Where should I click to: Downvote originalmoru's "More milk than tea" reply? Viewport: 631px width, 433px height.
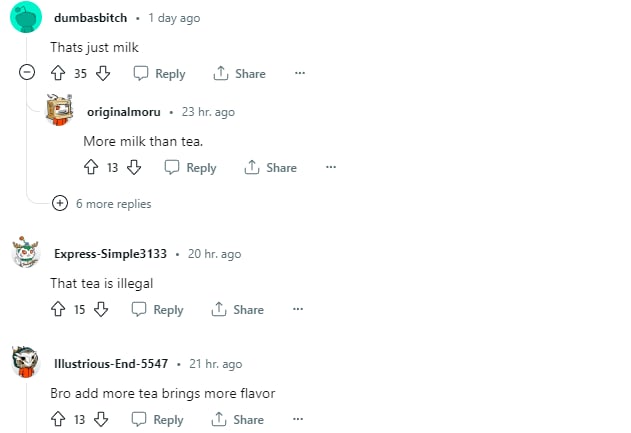tap(134, 167)
